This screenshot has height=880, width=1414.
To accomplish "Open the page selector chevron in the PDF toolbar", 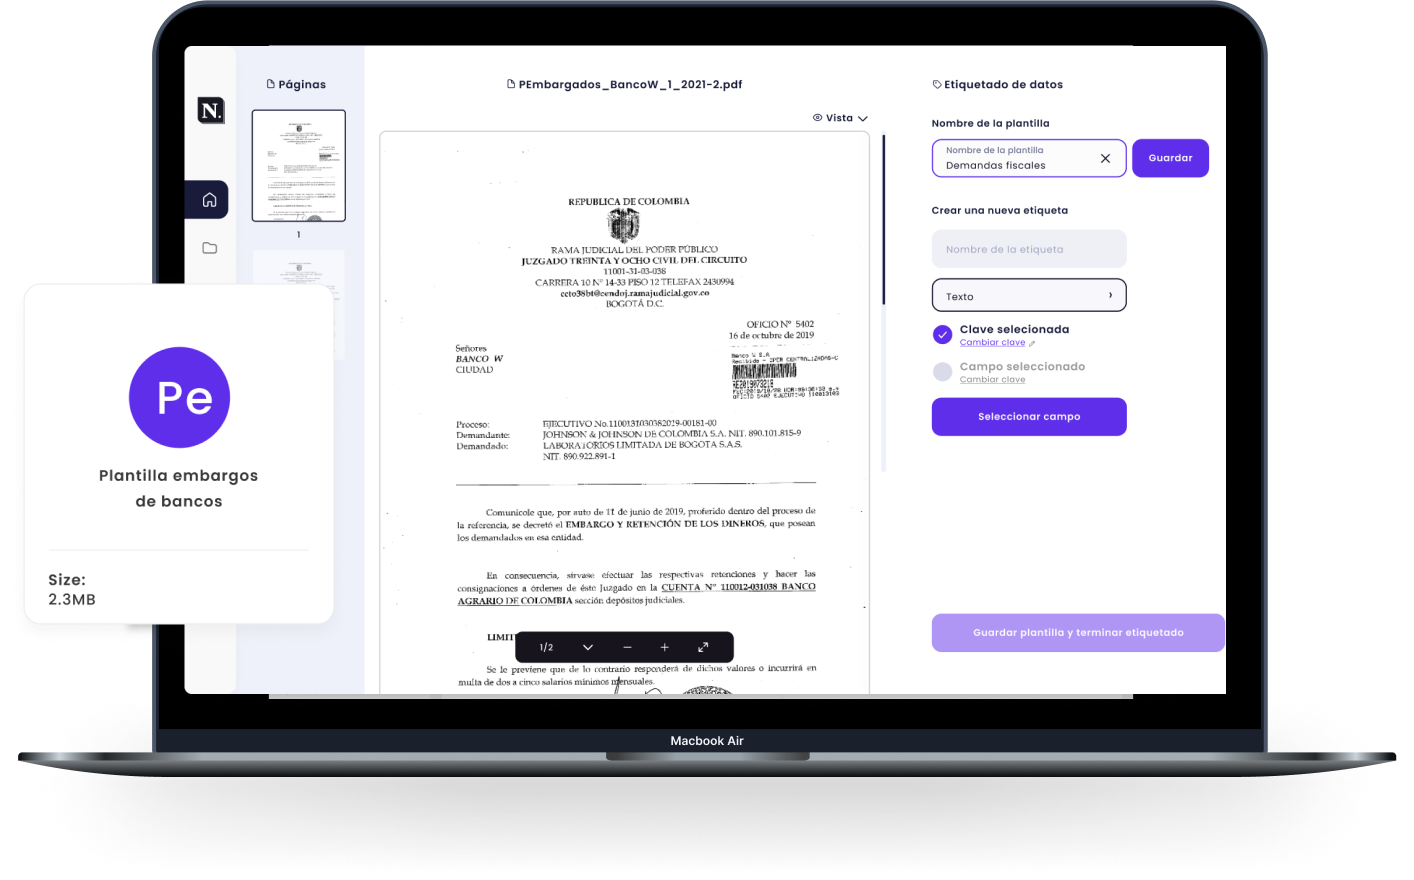I will [588, 647].
